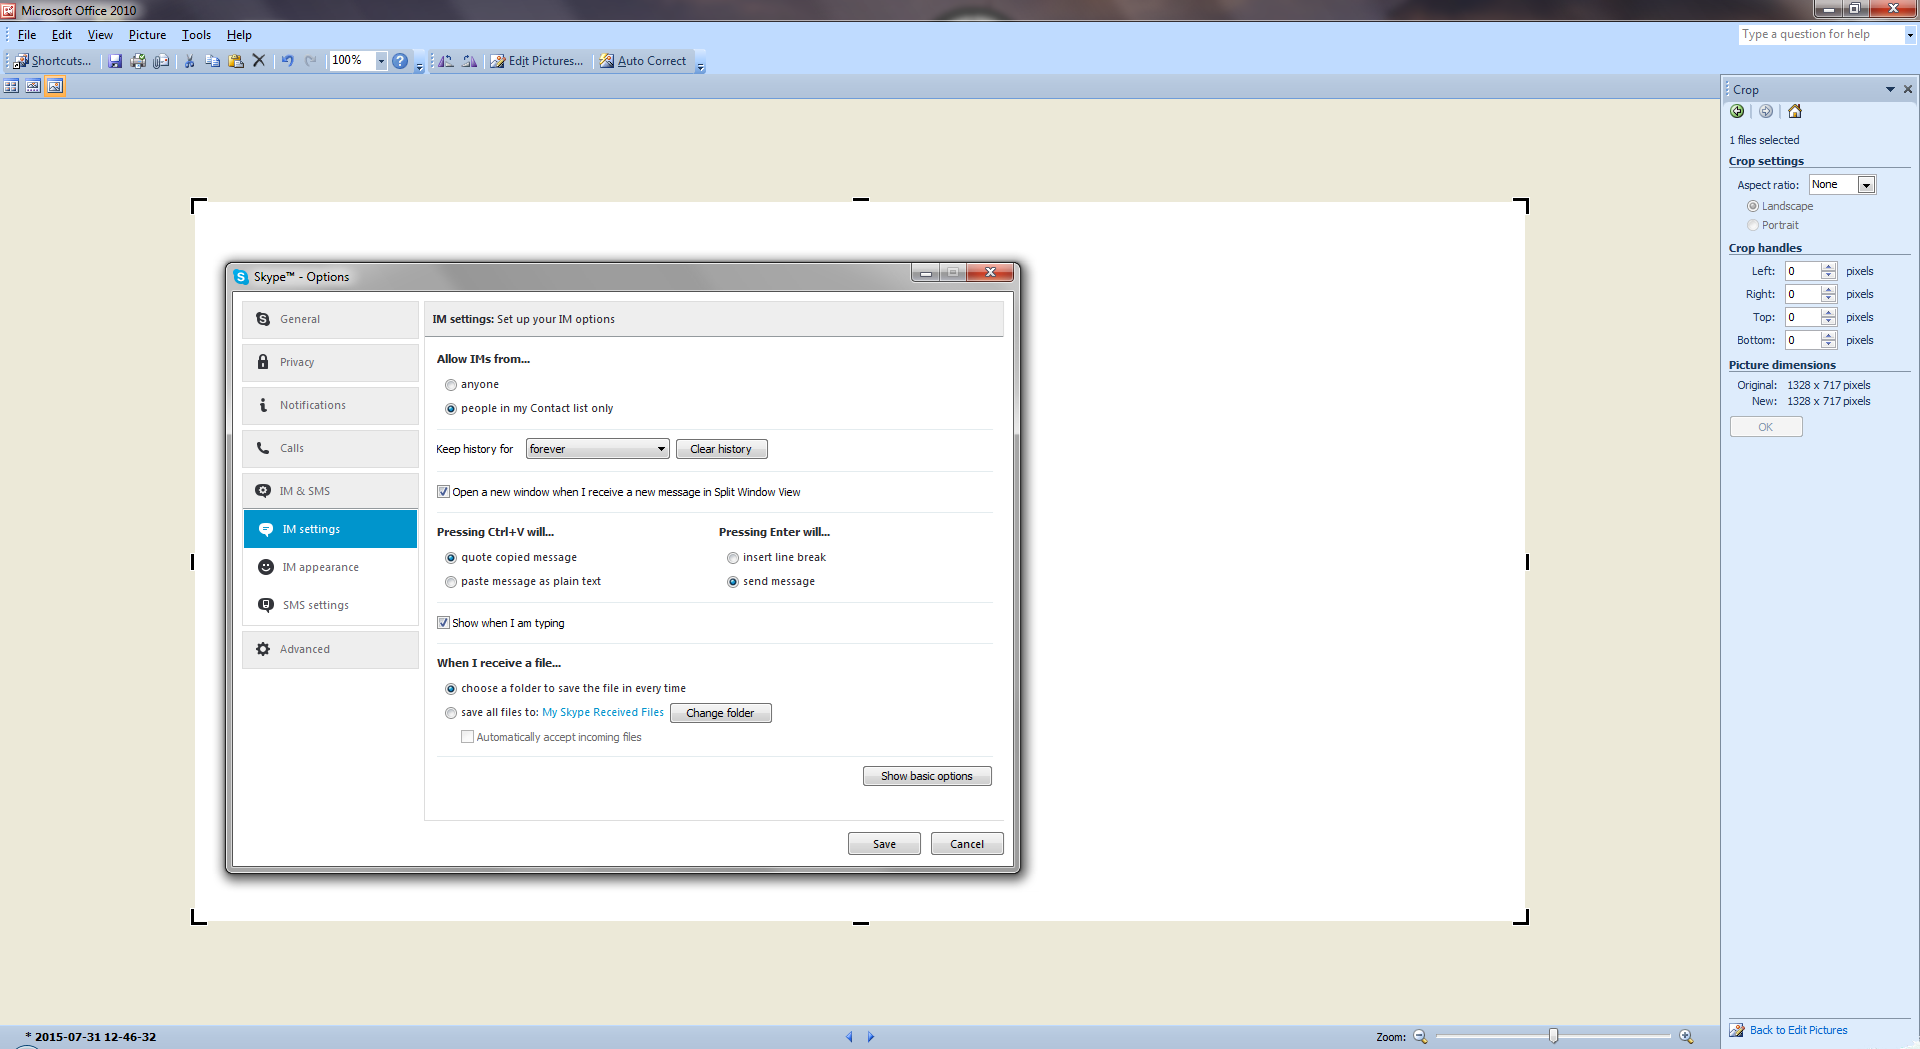
Task: Select the Portrait orientation radio button
Action: pos(1753,225)
